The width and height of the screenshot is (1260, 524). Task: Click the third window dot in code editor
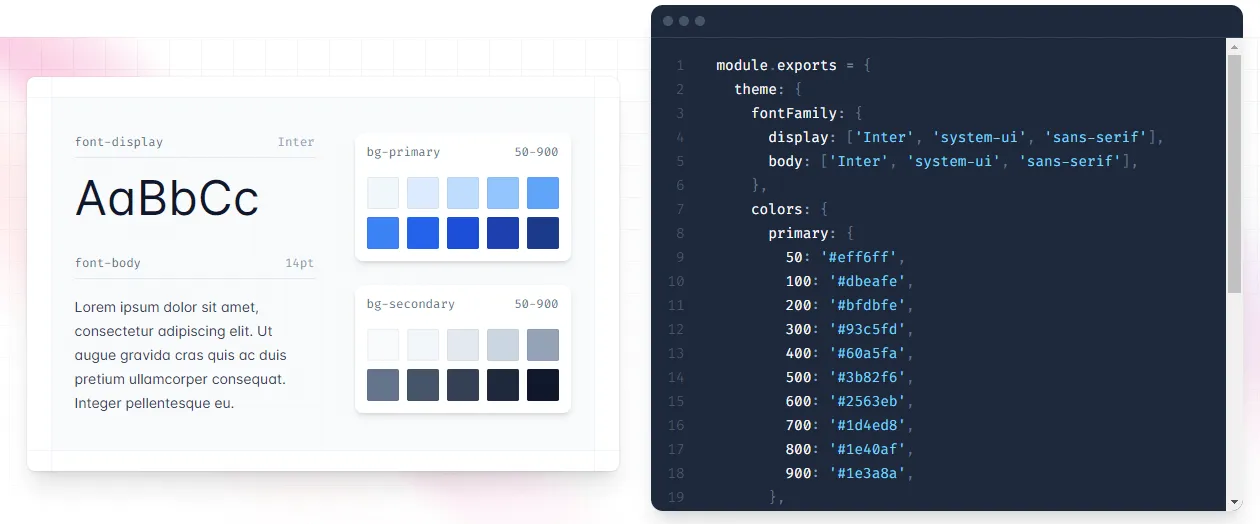tap(700, 21)
